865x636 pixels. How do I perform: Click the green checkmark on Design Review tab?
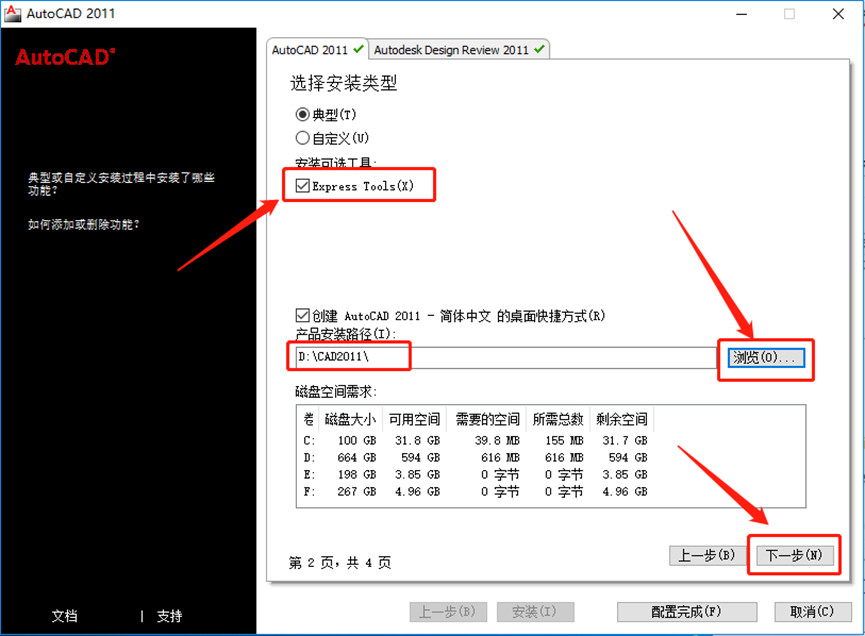pos(537,48)
